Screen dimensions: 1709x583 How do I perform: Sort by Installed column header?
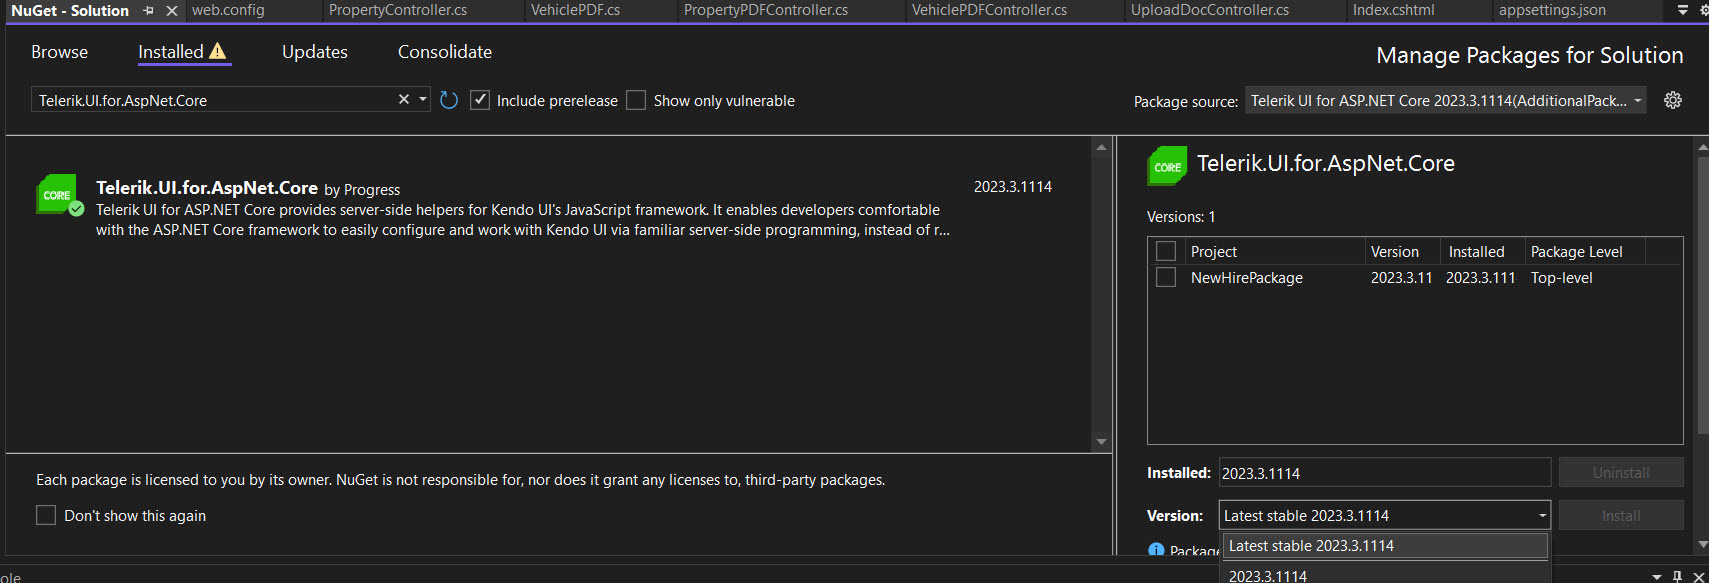pyautogui.click(x=1483, y=251)
